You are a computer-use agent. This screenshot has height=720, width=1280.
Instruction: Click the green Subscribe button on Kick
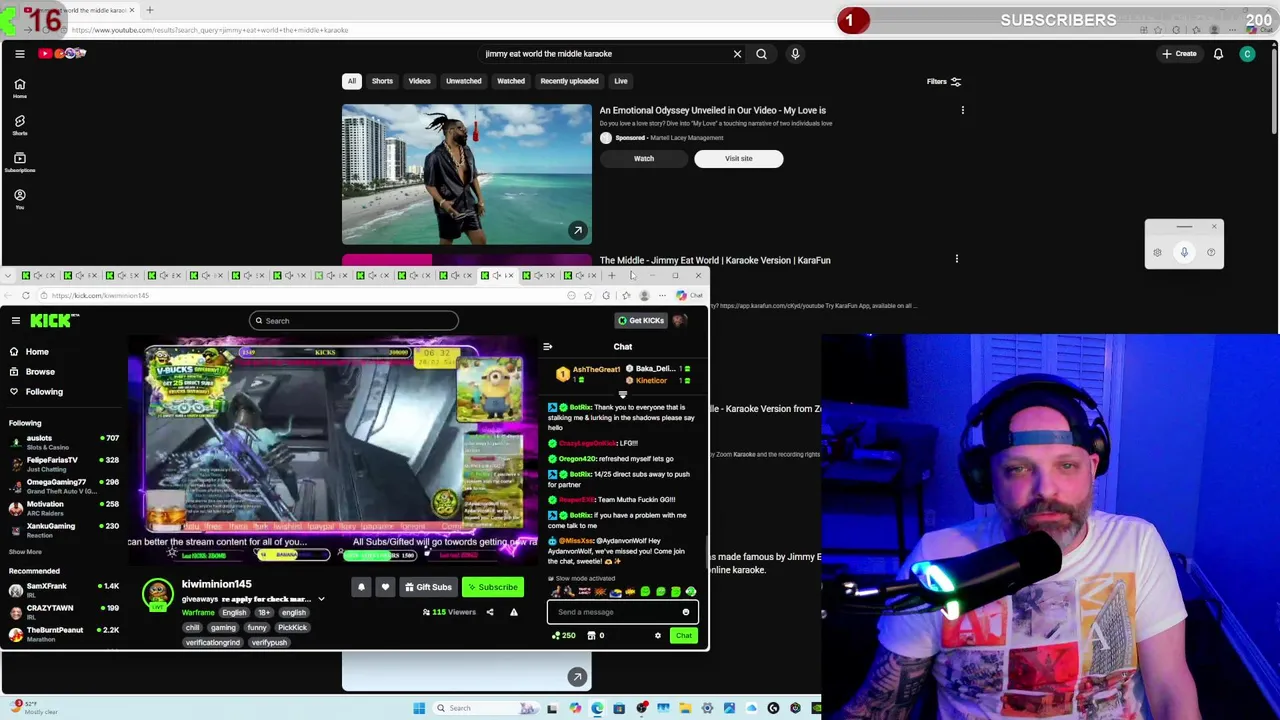click(x=493, y=587)
